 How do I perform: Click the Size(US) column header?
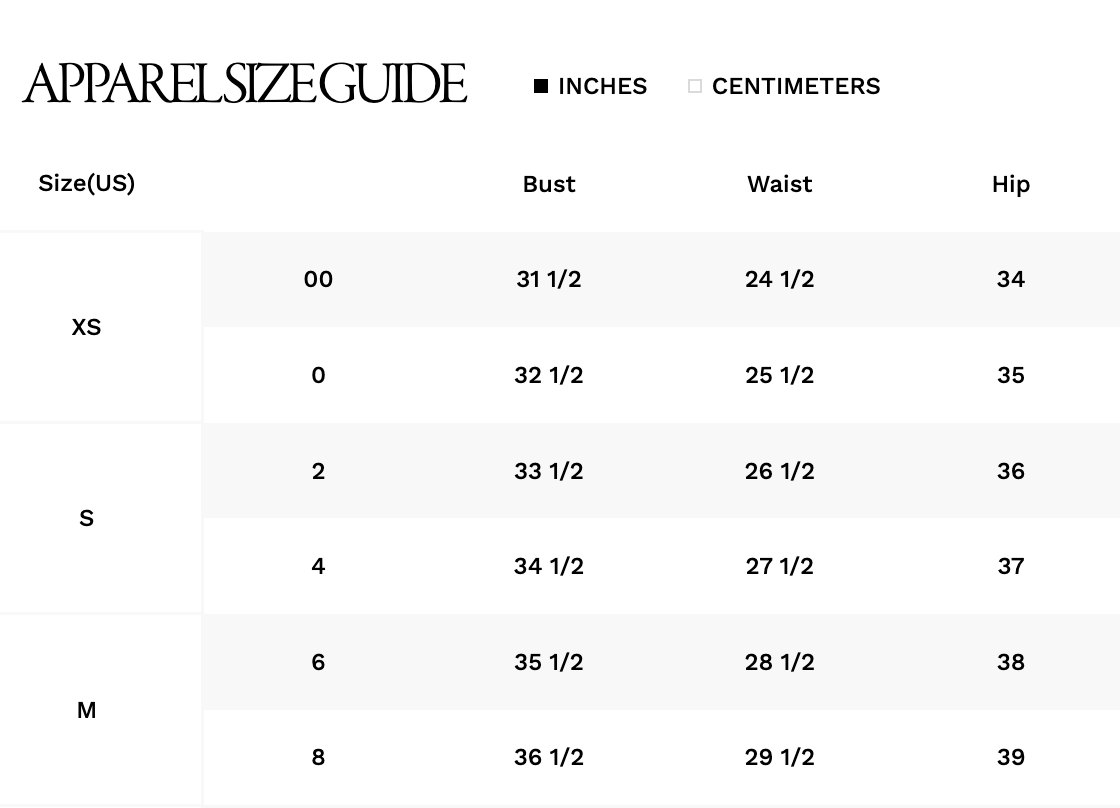[86, 183]
